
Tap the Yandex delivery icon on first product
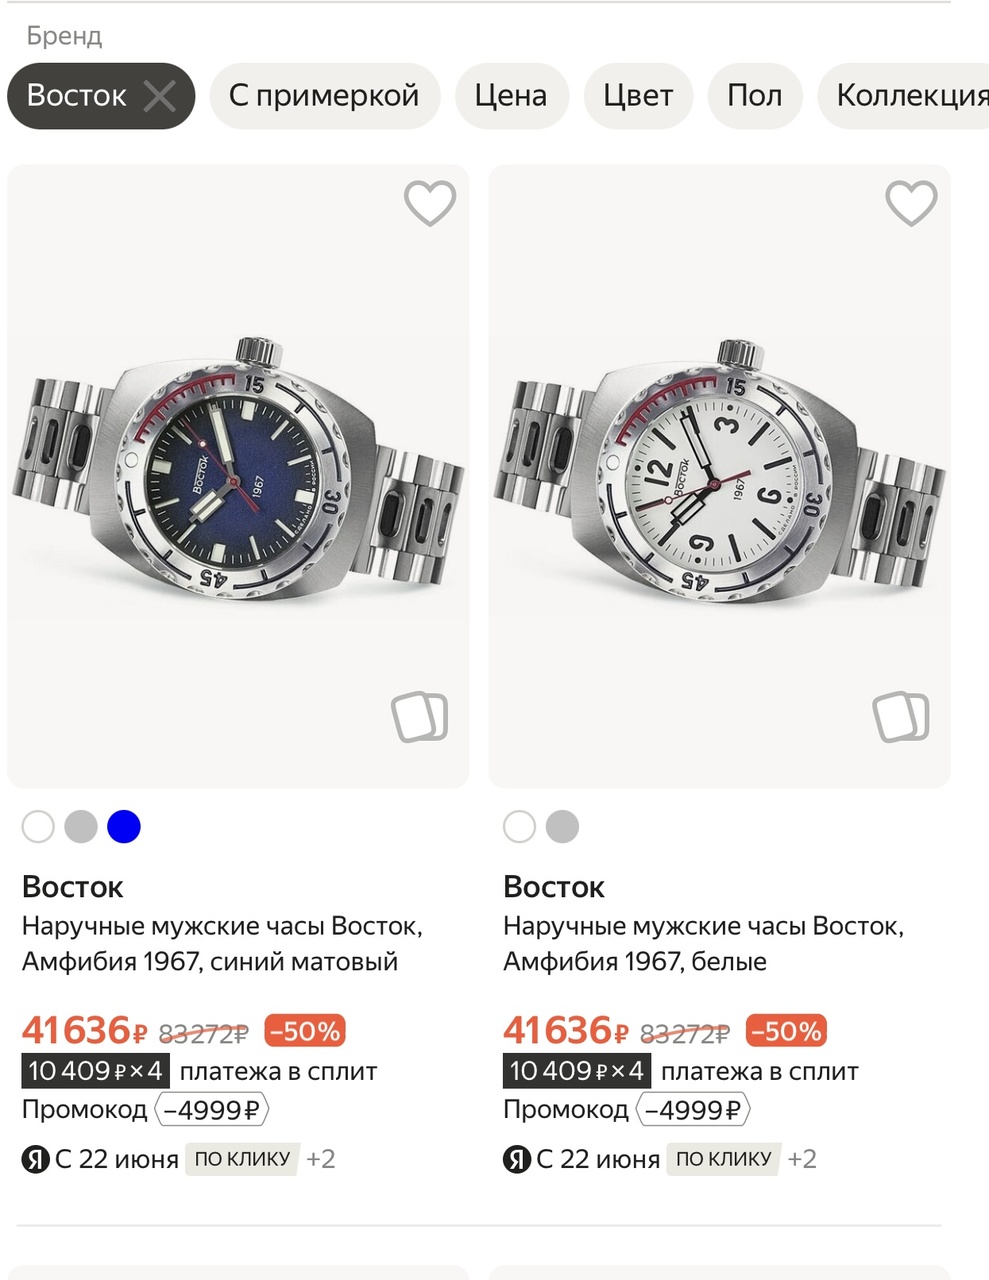pos(36,1160)
